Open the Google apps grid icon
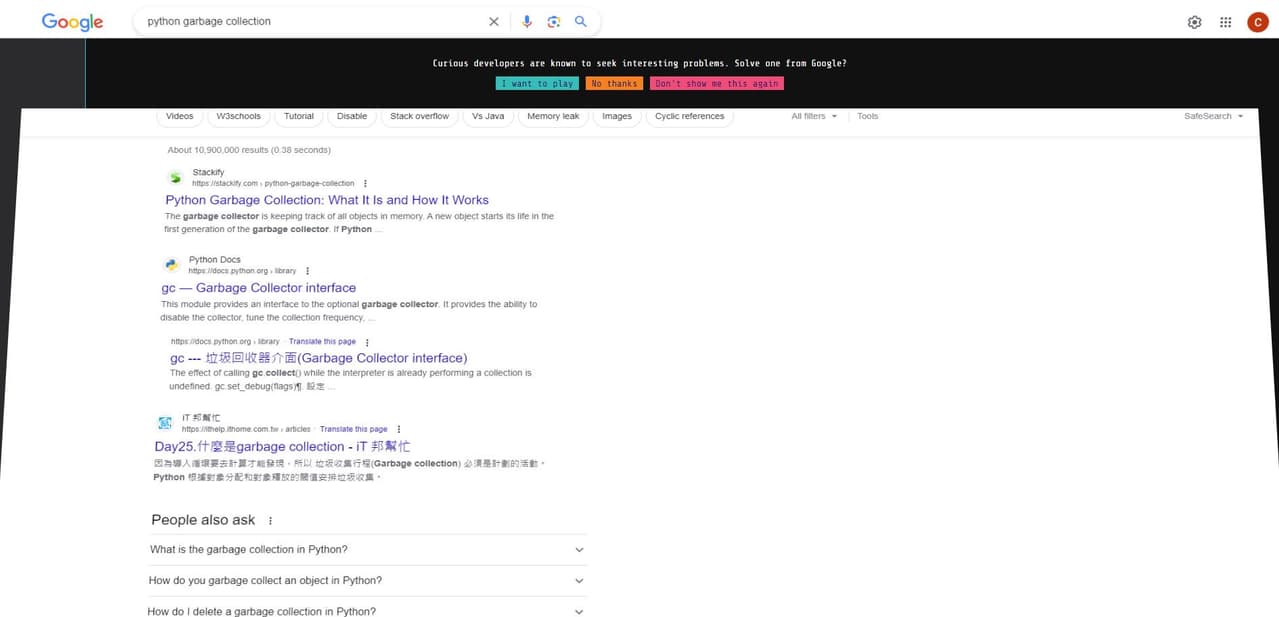 pyautogui.click(x=1225, y=21)
